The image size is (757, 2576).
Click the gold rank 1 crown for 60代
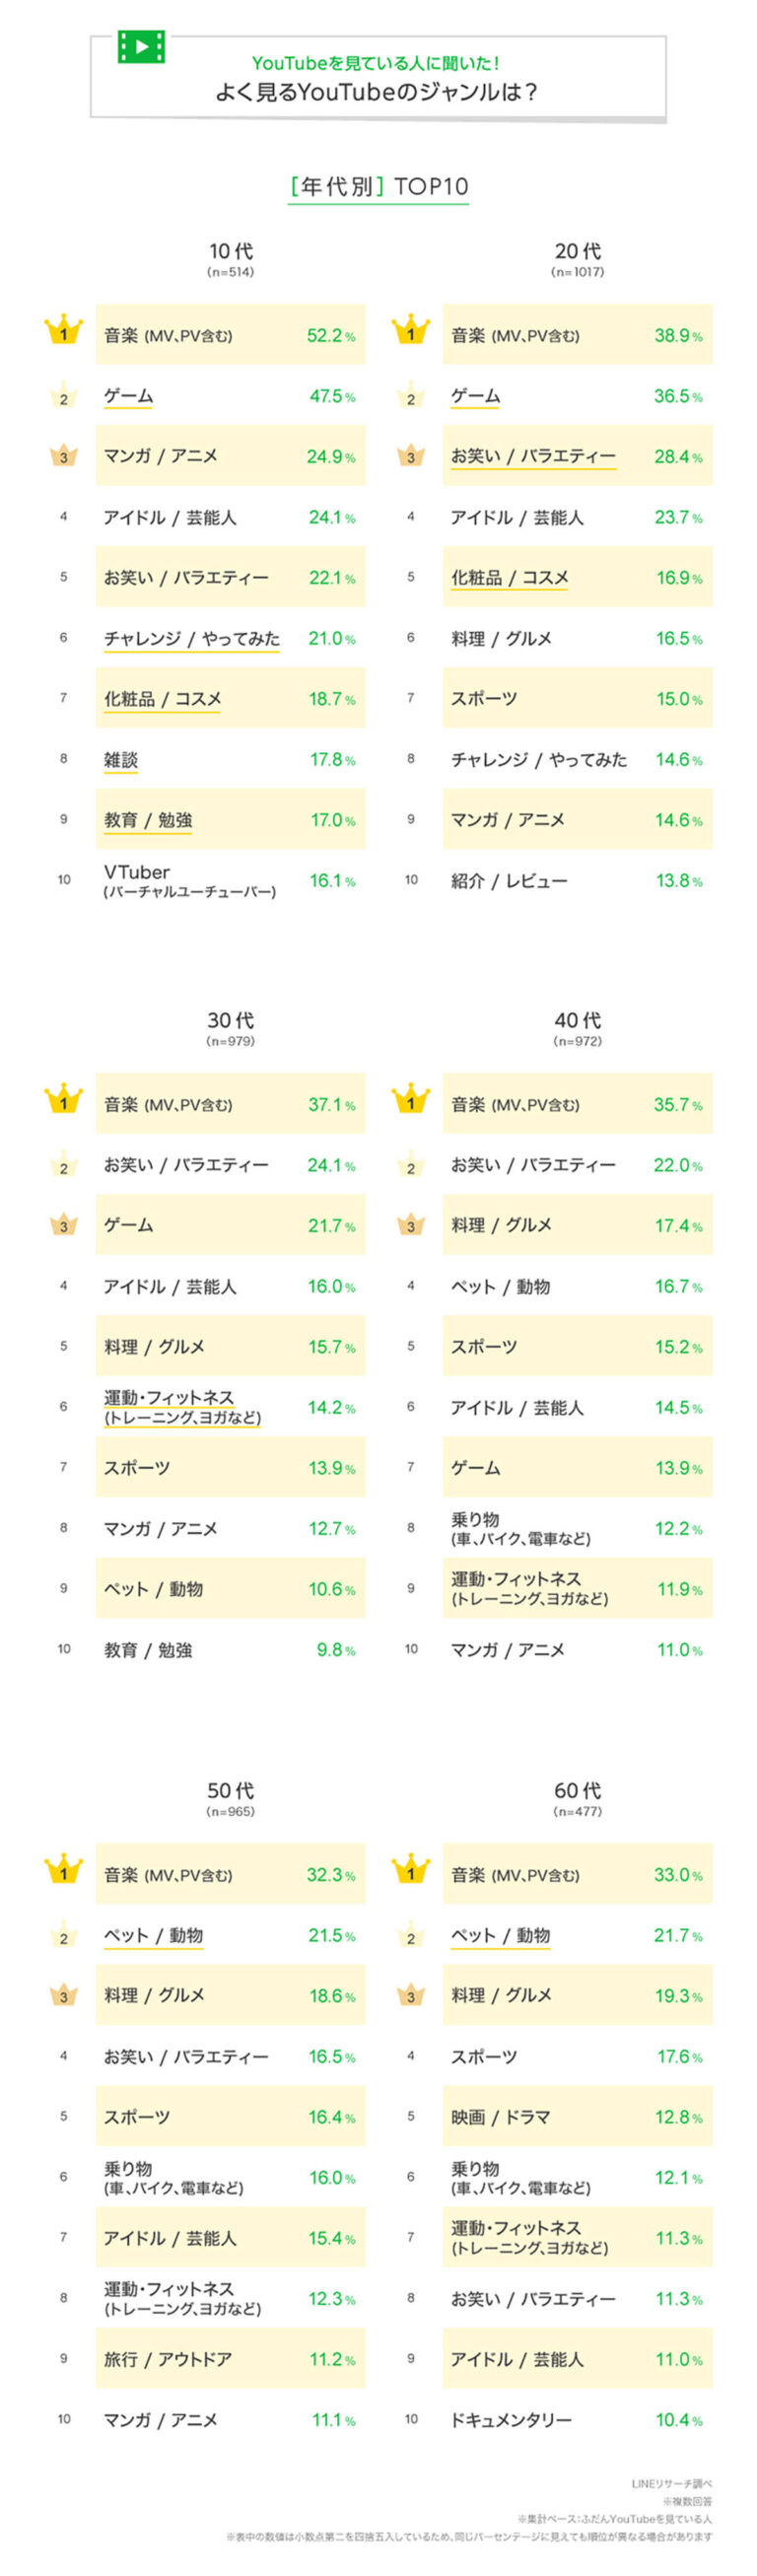point(411,1871)
